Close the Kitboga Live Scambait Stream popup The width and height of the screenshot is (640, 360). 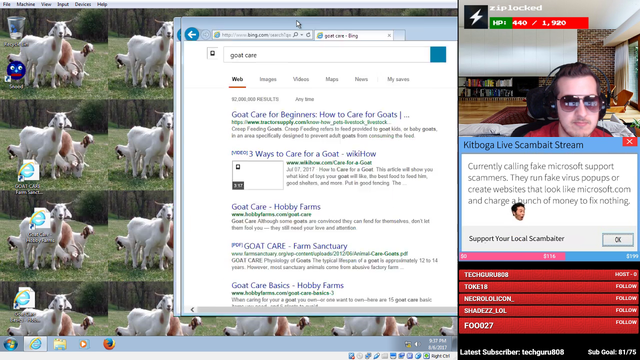[x=629, y=142]
